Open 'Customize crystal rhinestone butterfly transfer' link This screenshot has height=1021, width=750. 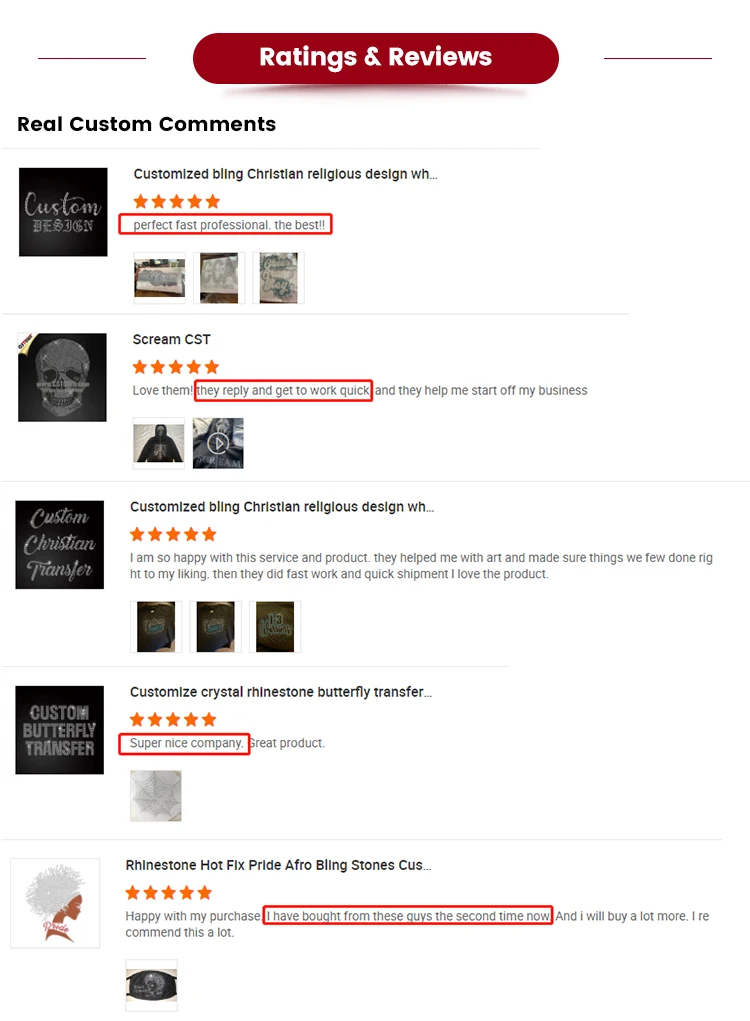point(281,692)
